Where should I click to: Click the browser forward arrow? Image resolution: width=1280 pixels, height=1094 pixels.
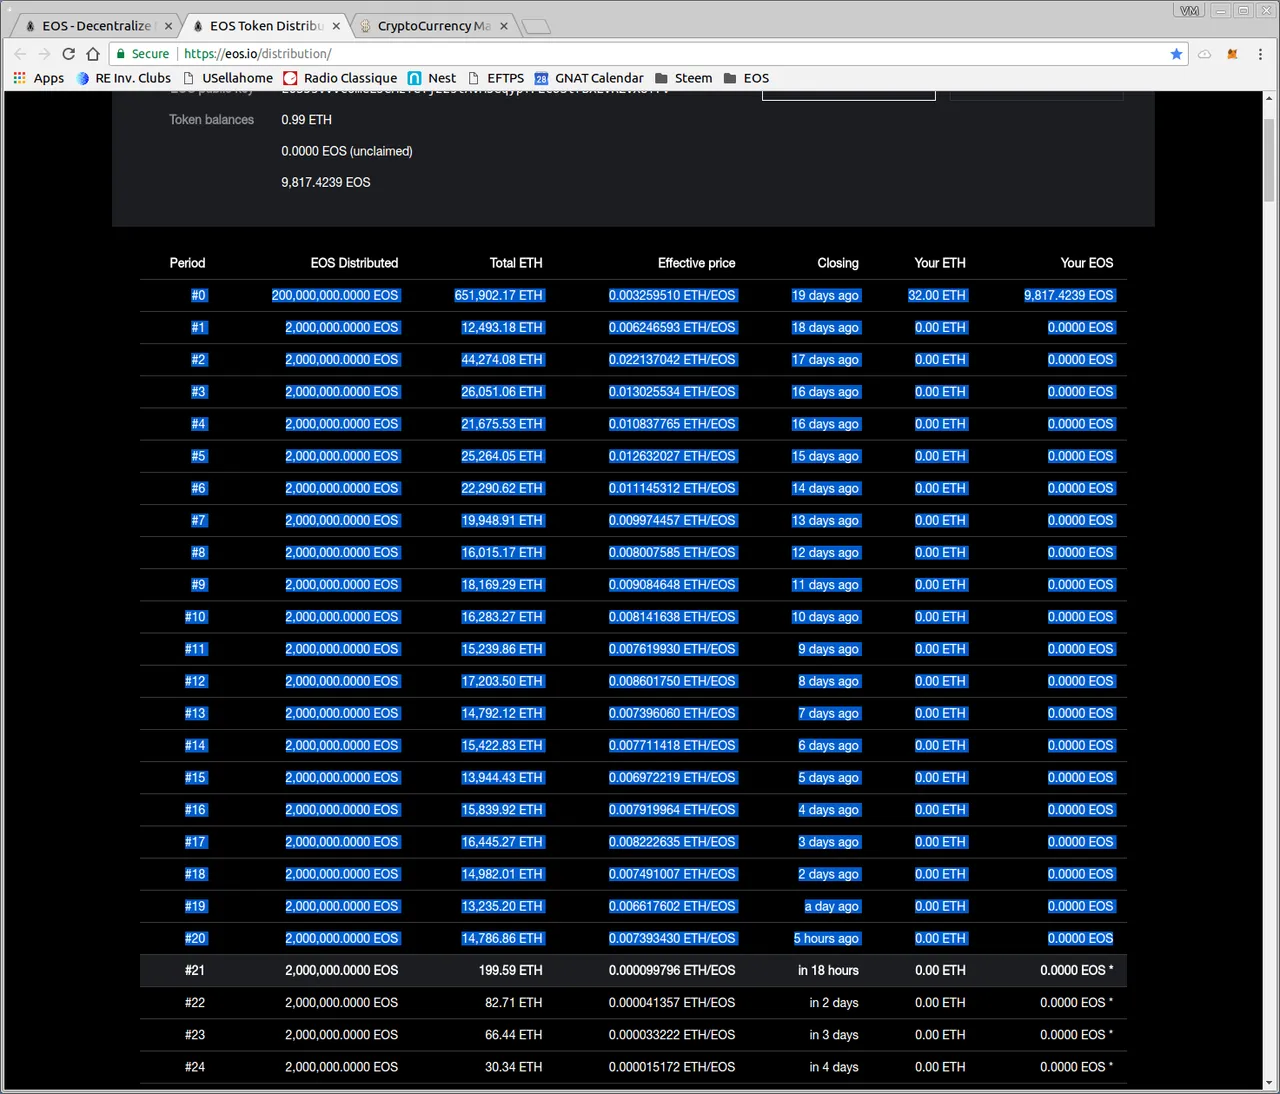click(x=44, y=54)
